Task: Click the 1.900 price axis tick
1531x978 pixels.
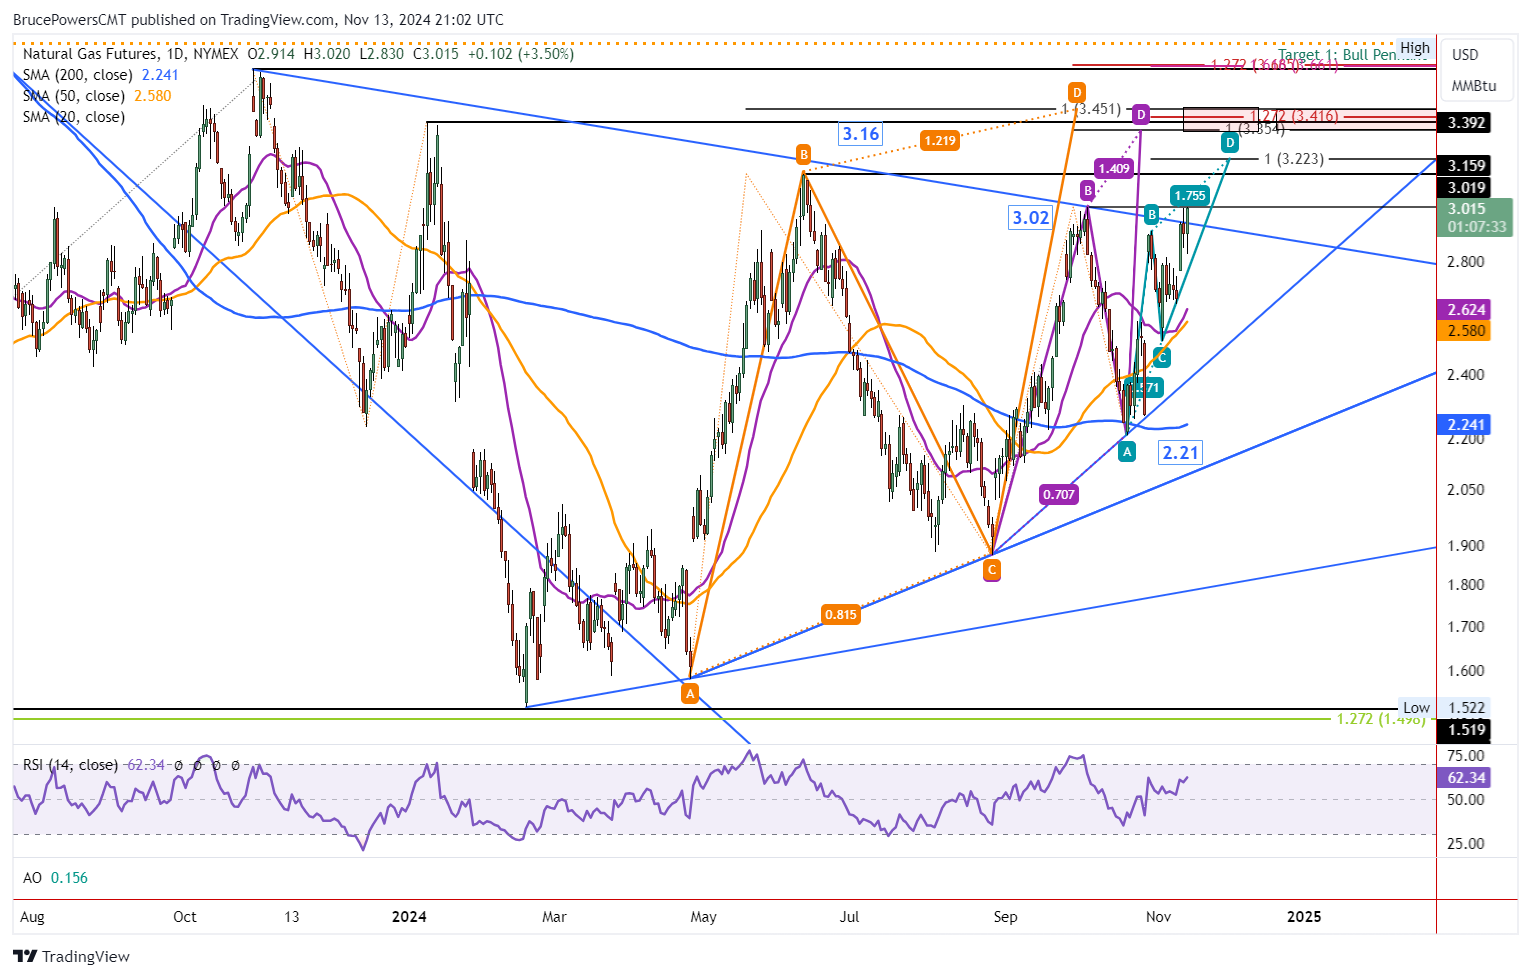Action: click(1465, 546)
